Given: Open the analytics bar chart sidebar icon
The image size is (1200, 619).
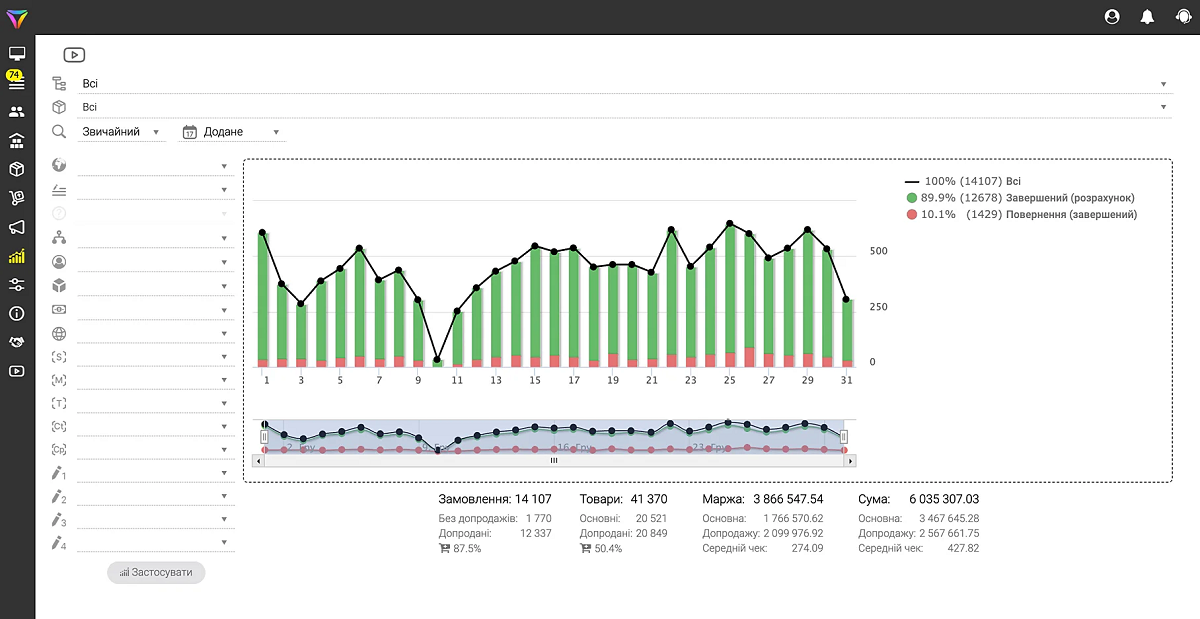Looking at the screenshot, I should tap(16, 256).
